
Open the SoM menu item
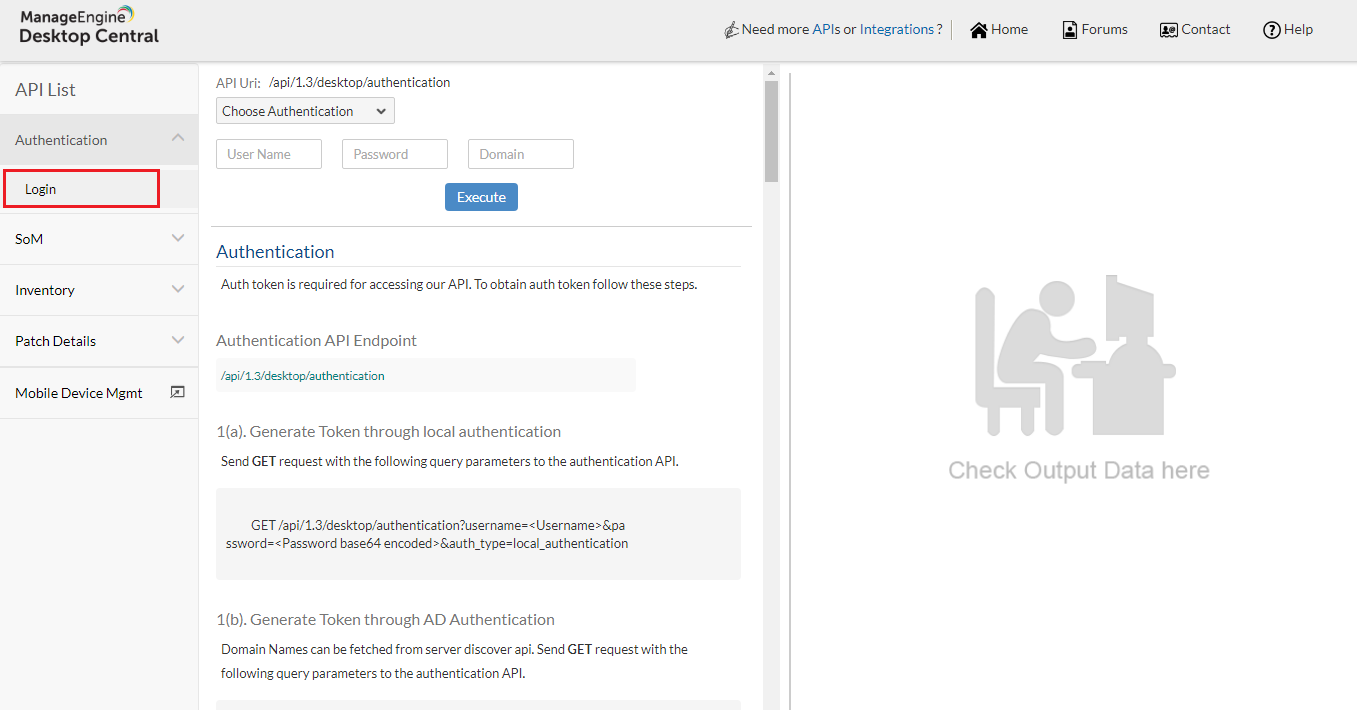[99, 239]
